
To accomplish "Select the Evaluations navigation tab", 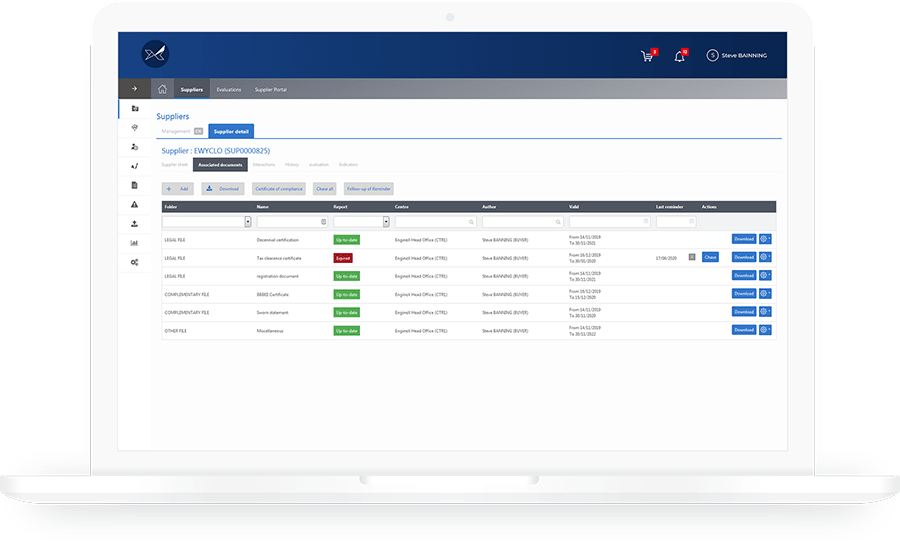I will (229, 90).
